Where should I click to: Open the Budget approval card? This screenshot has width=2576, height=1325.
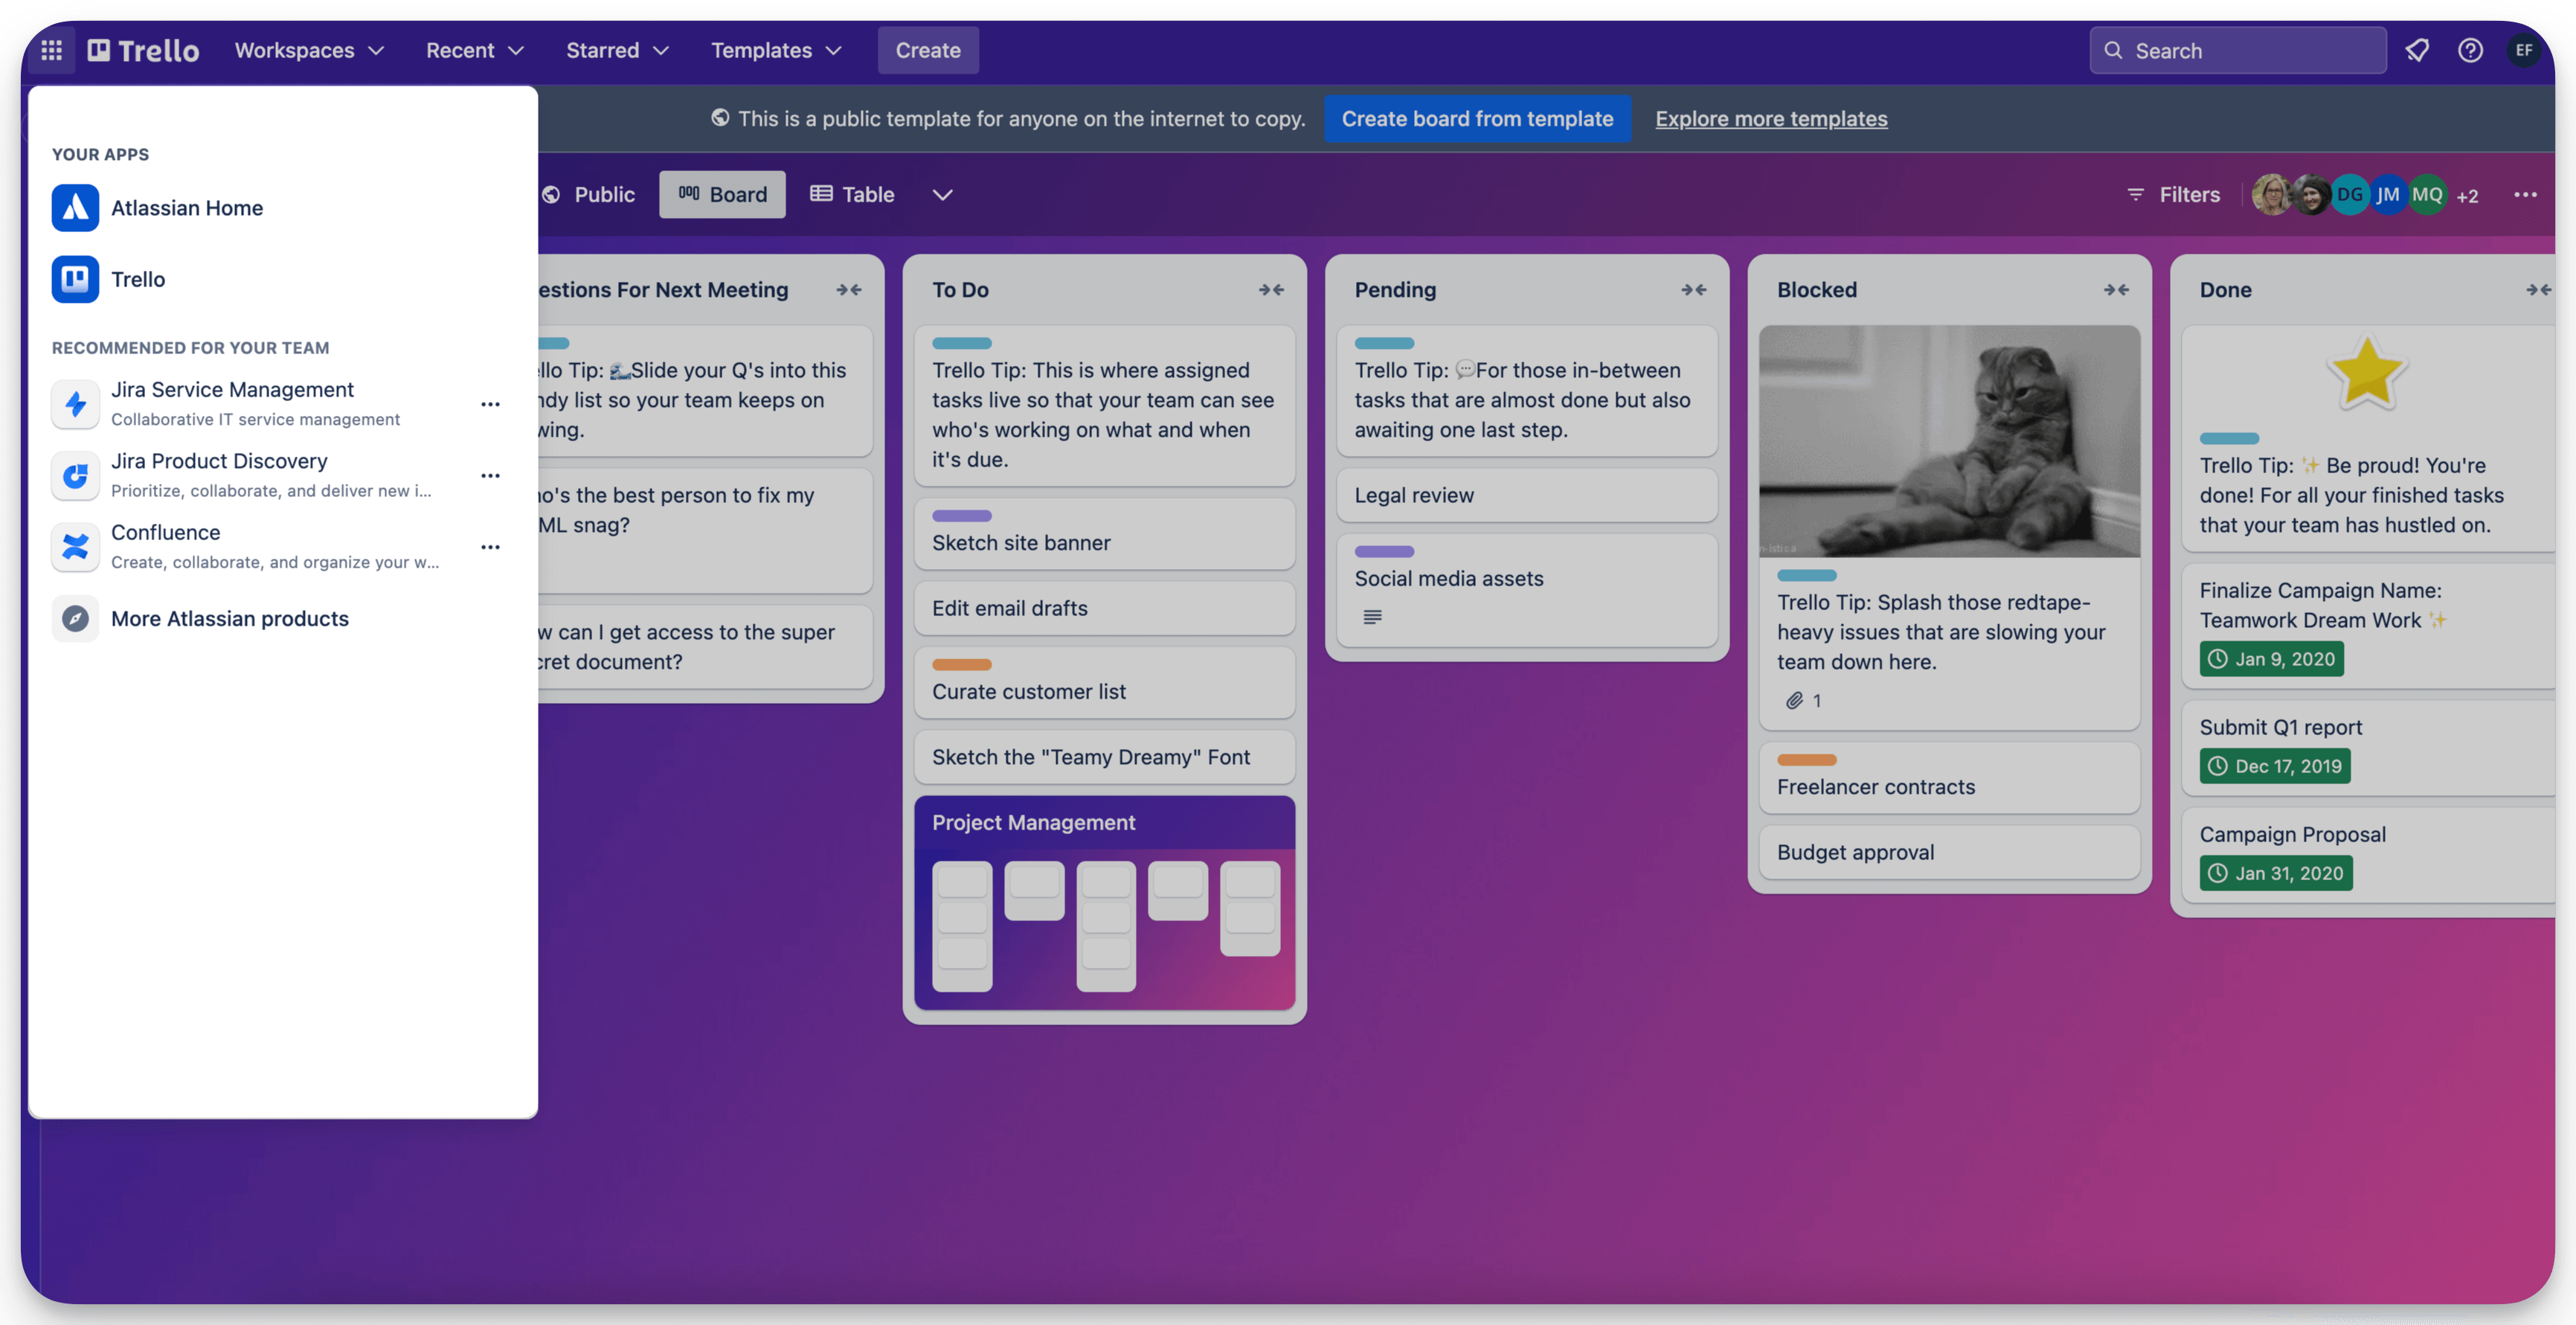(x=1949, y=852)
